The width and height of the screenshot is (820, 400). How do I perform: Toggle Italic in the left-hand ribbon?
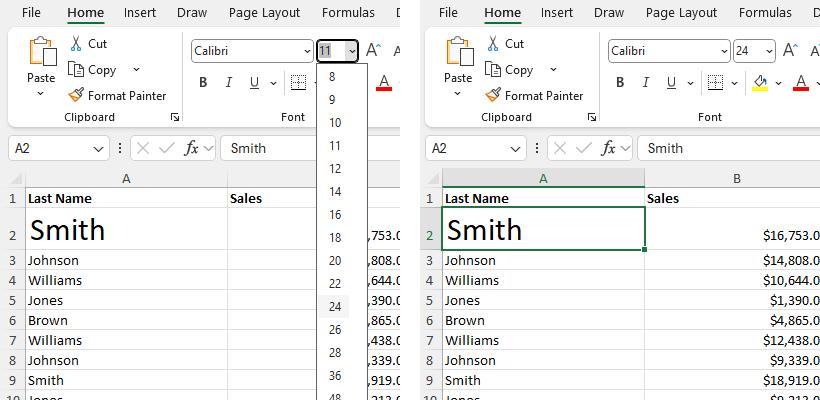coord(228,82)
